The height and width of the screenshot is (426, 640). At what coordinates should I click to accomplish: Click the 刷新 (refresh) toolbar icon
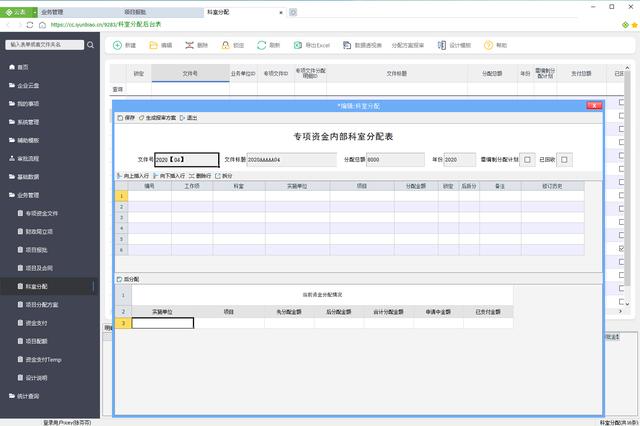[262, 45]
